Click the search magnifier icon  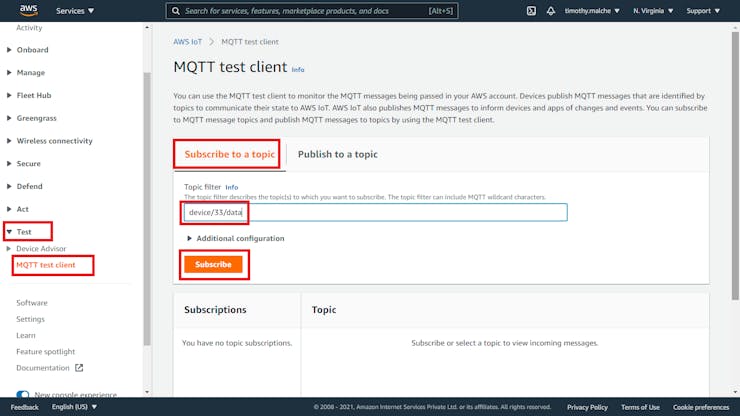[x=176, y=11]
